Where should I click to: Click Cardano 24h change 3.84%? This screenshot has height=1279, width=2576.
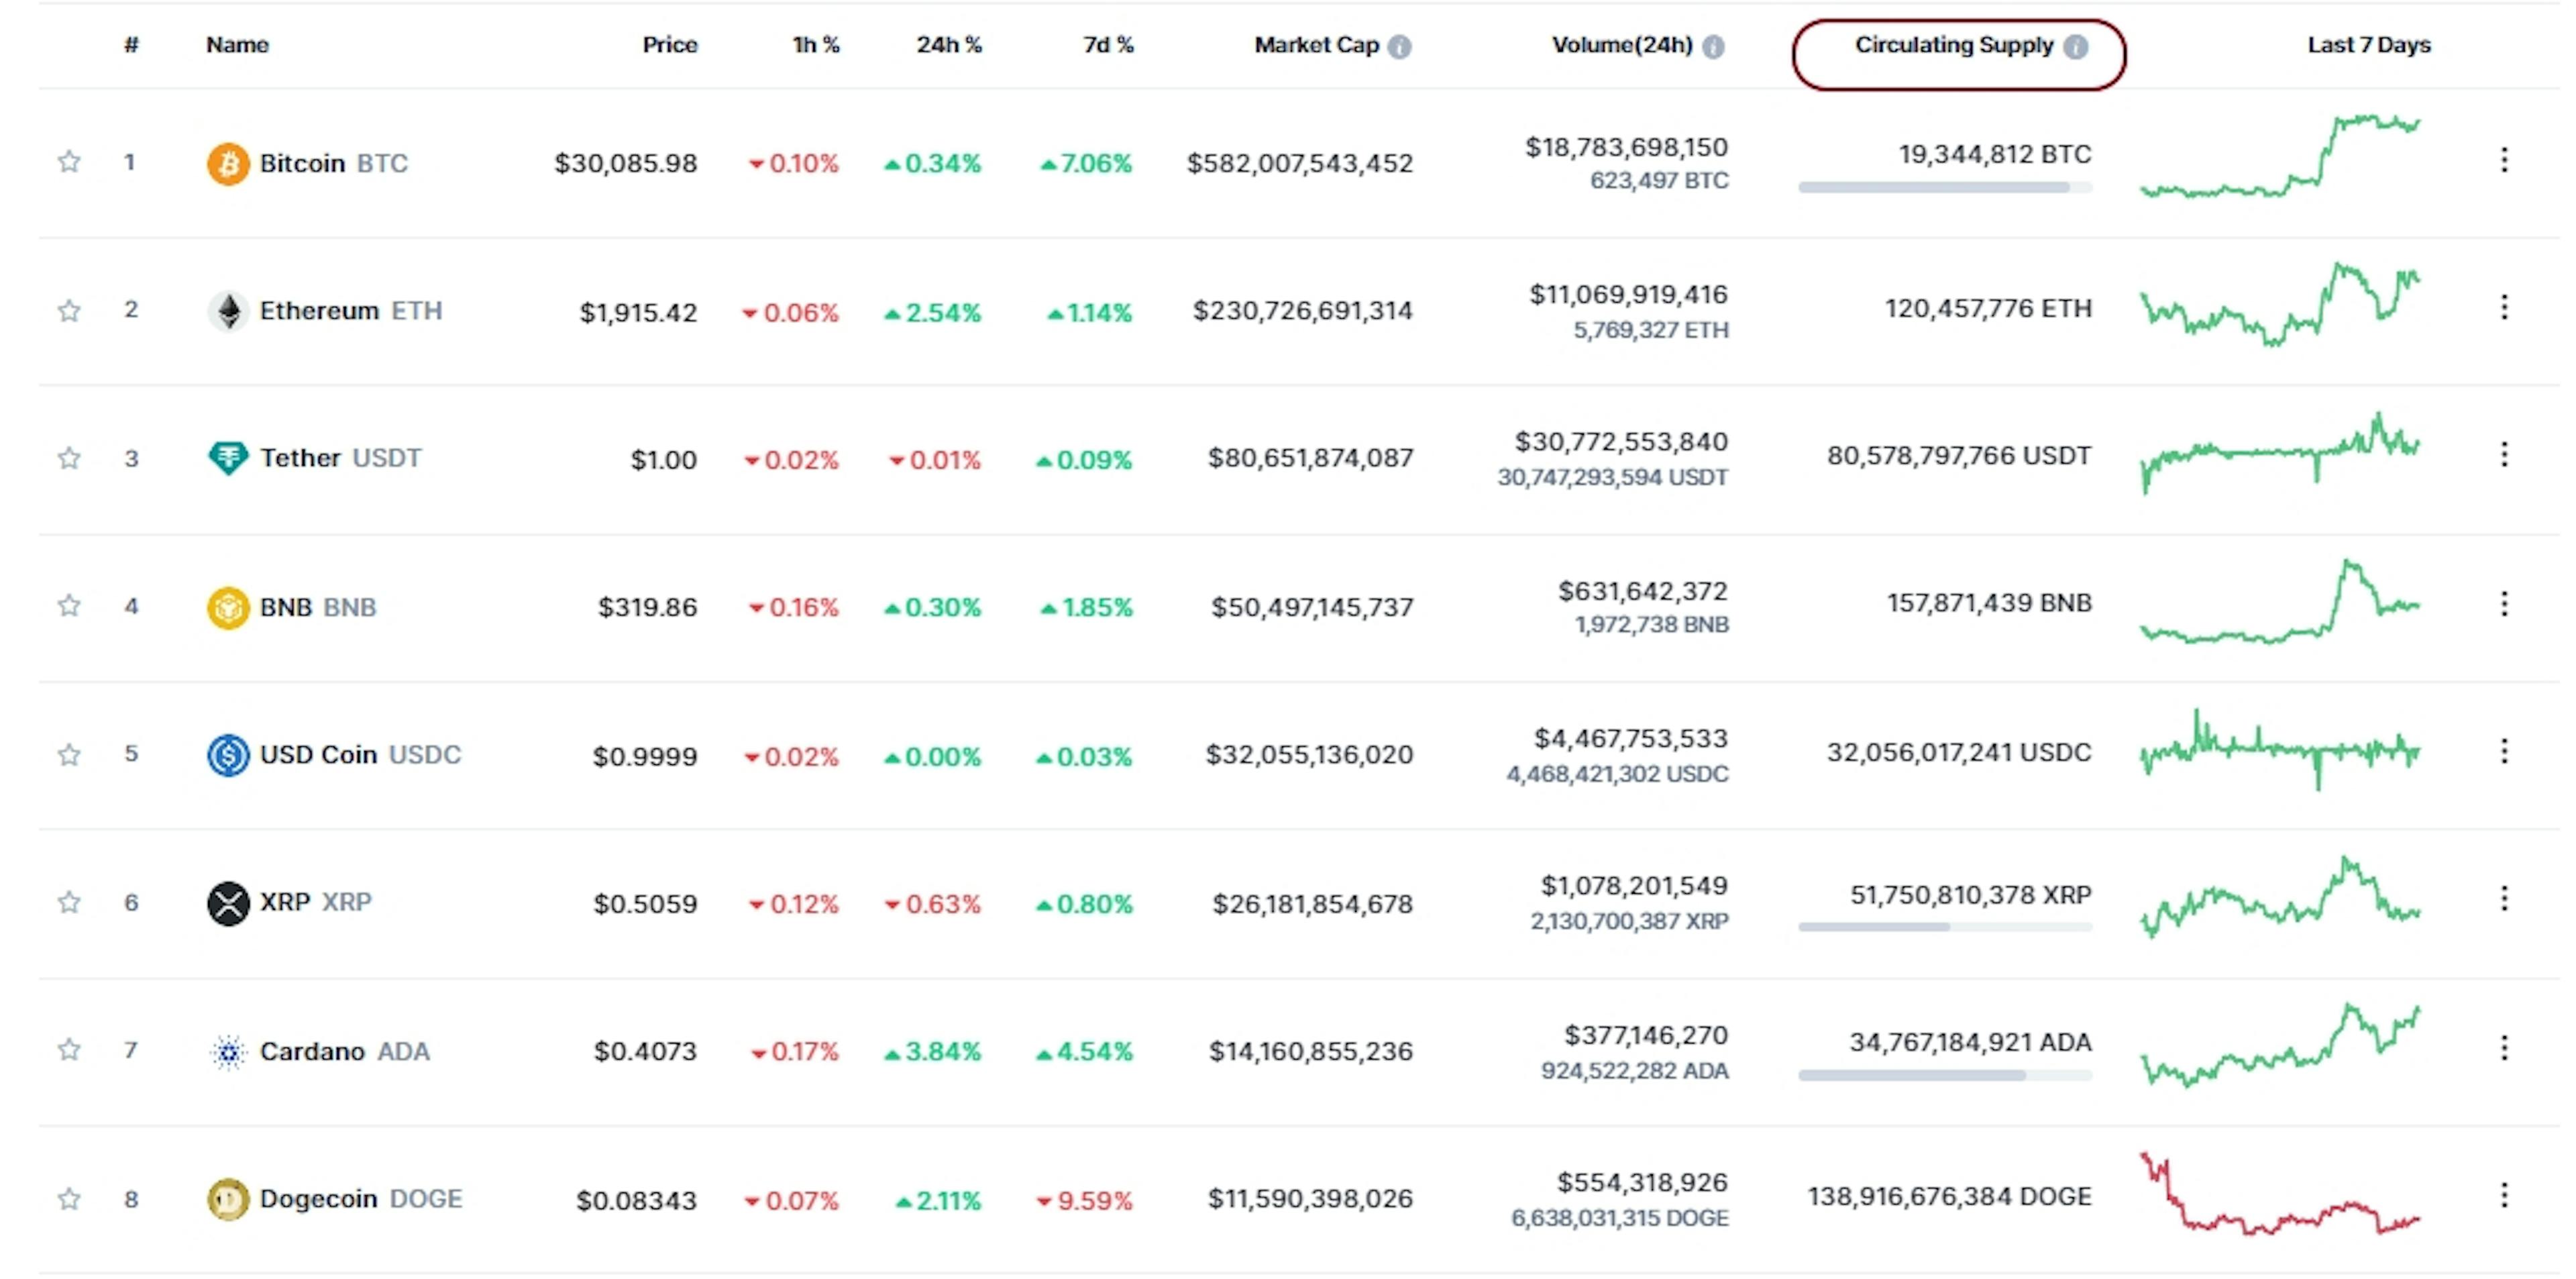pos(932,1051)
